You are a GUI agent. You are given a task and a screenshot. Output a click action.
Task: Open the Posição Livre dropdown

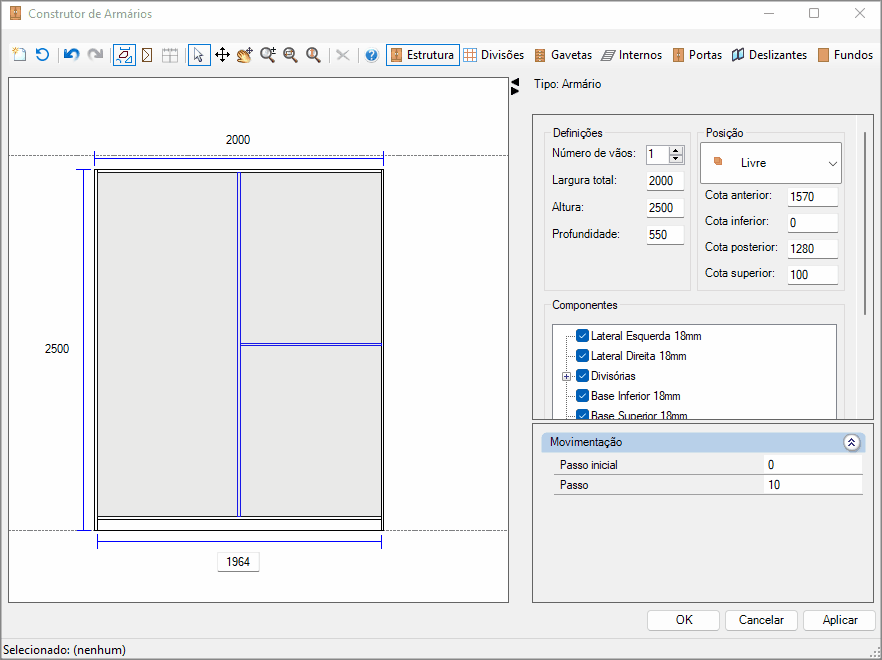pos(771,163)
